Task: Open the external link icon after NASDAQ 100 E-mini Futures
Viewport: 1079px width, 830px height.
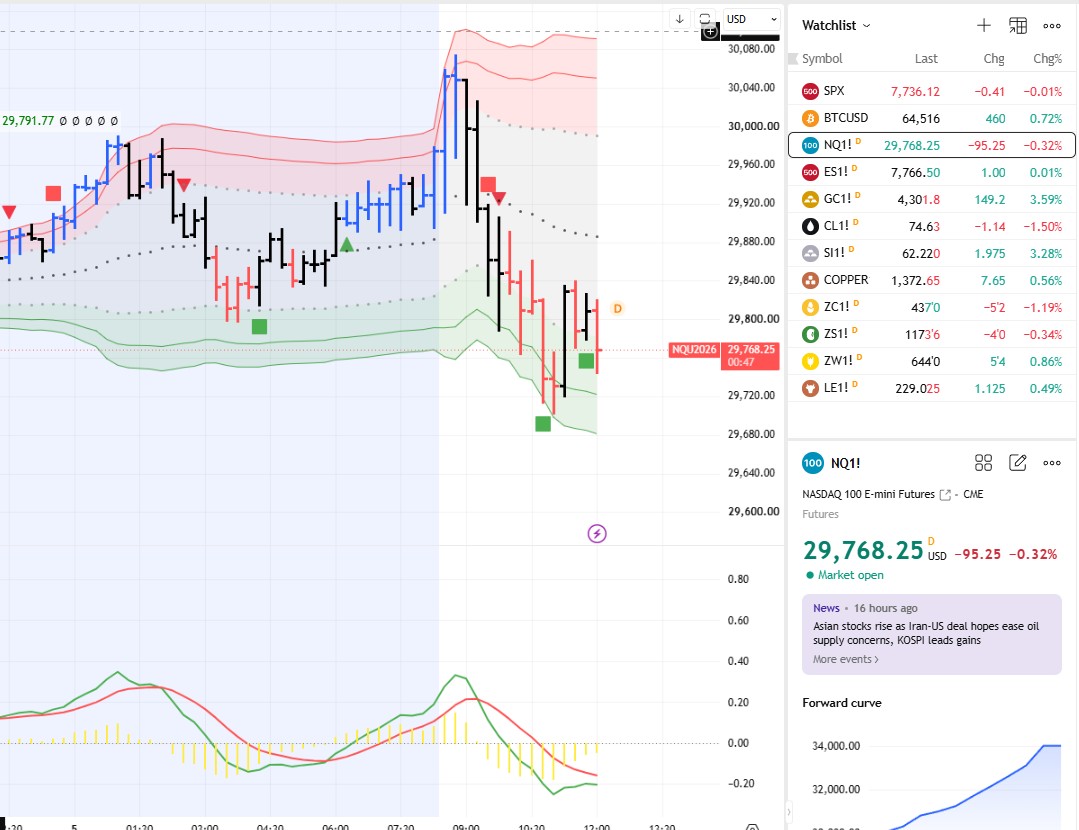Action: (945, 494)
